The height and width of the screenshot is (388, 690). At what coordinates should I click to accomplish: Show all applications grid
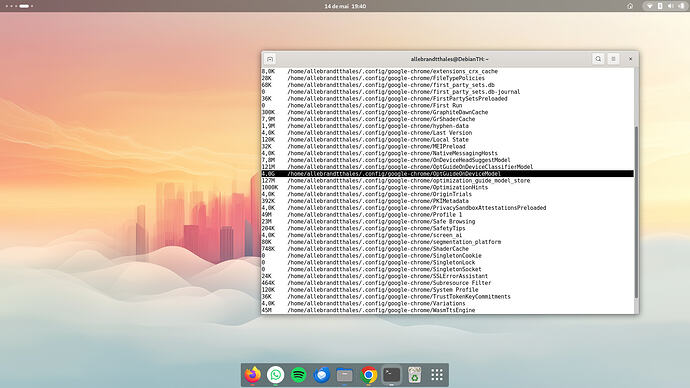(437, 375)
